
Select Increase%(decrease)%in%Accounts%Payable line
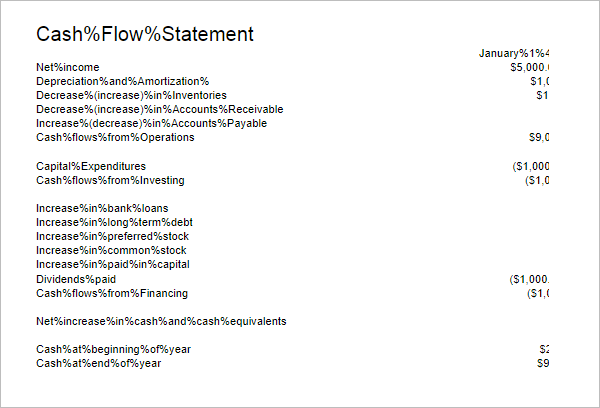[x=152, y=124]
